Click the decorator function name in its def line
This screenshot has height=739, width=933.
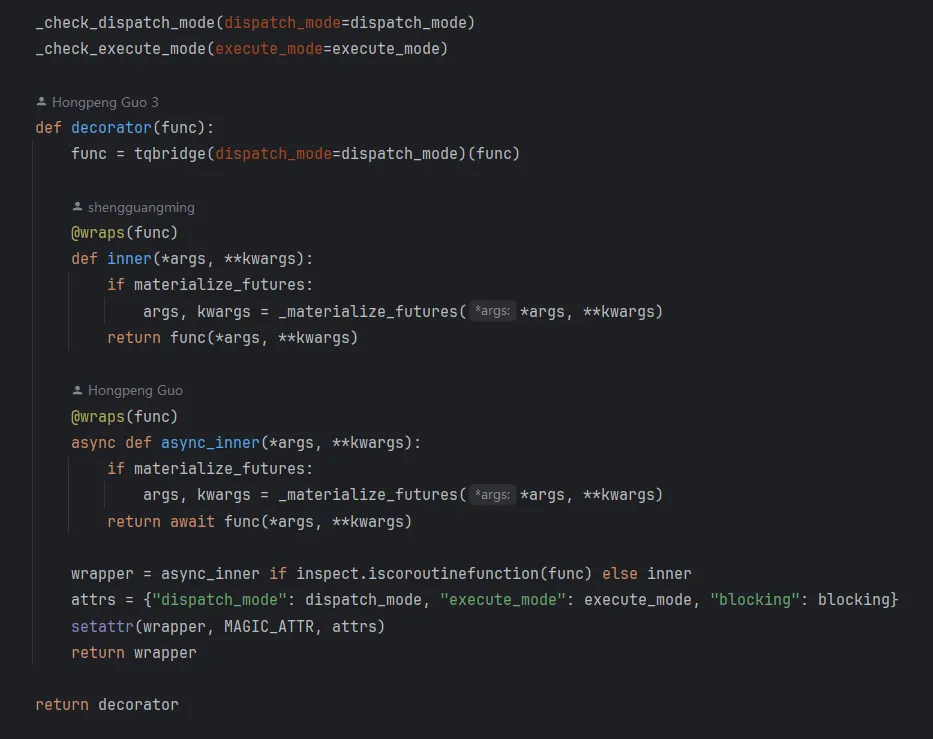111,128
